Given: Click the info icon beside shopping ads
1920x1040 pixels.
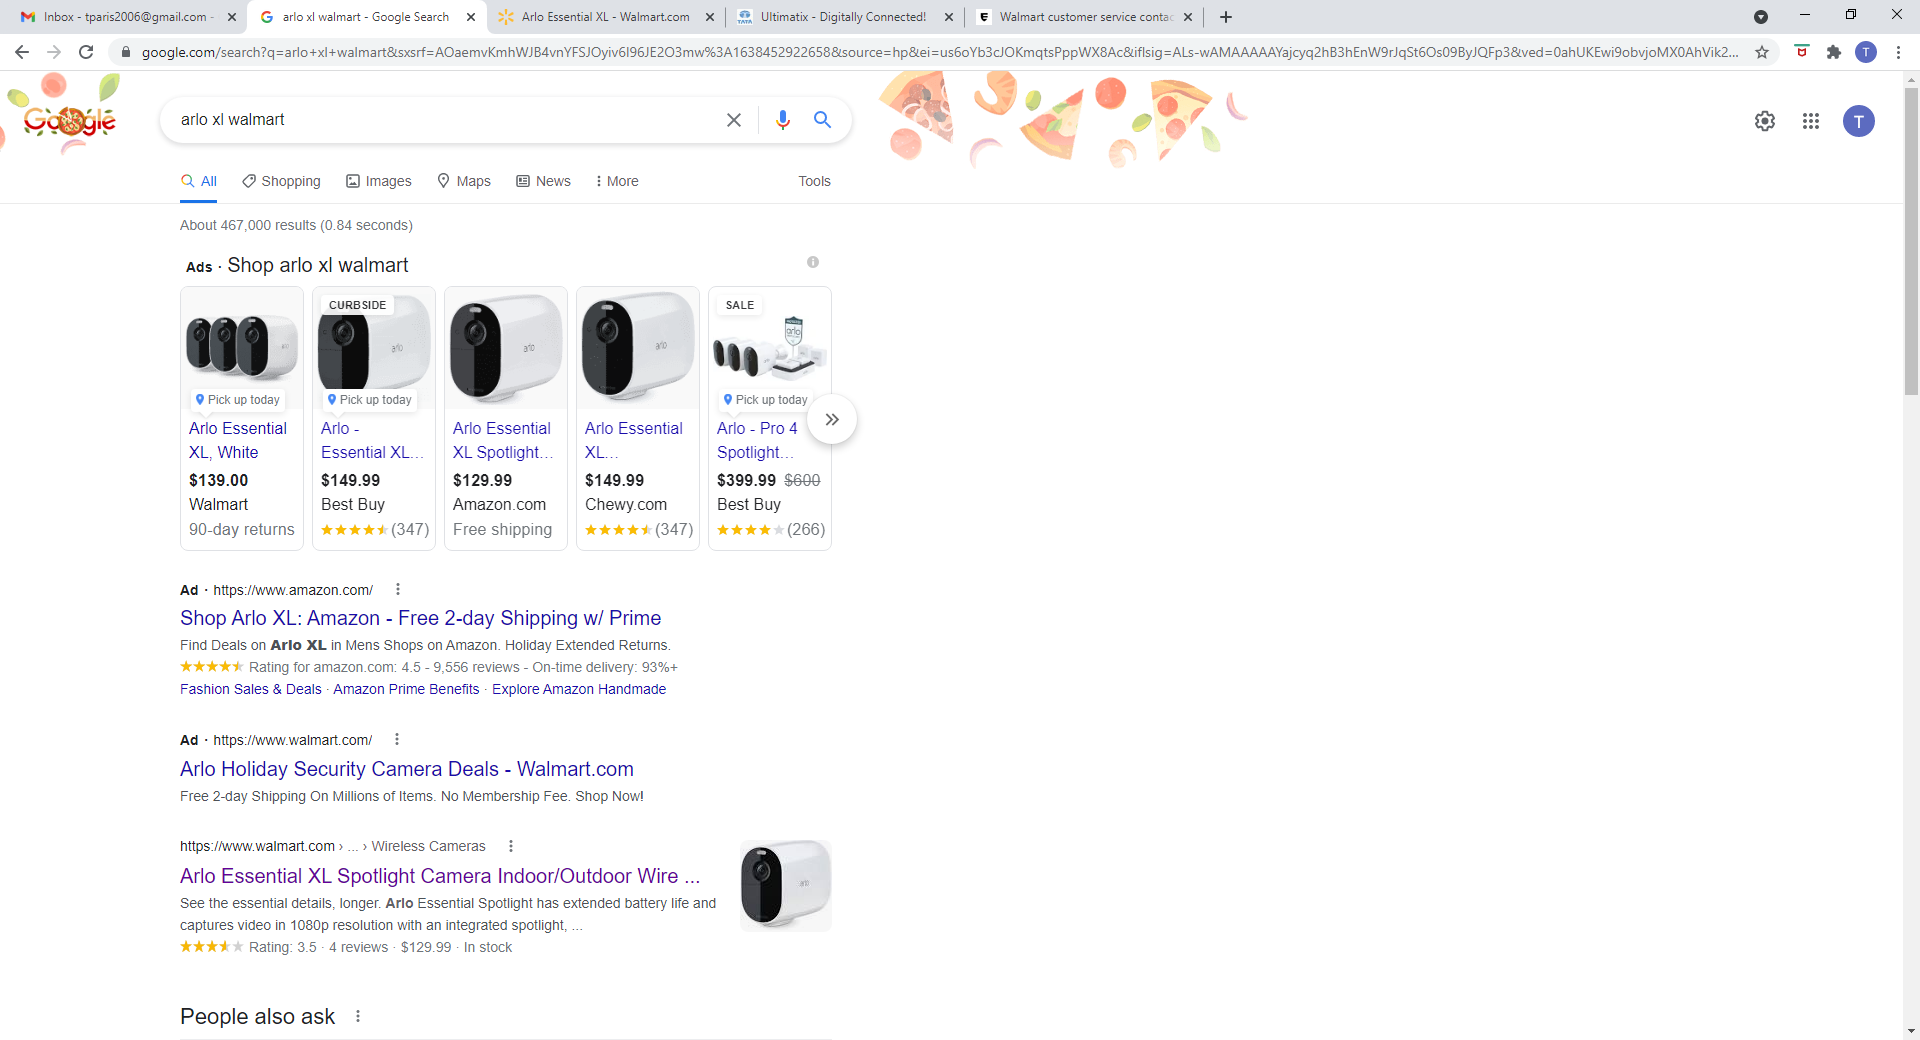Looking at the screenshot, I should (x=813, y=262).
